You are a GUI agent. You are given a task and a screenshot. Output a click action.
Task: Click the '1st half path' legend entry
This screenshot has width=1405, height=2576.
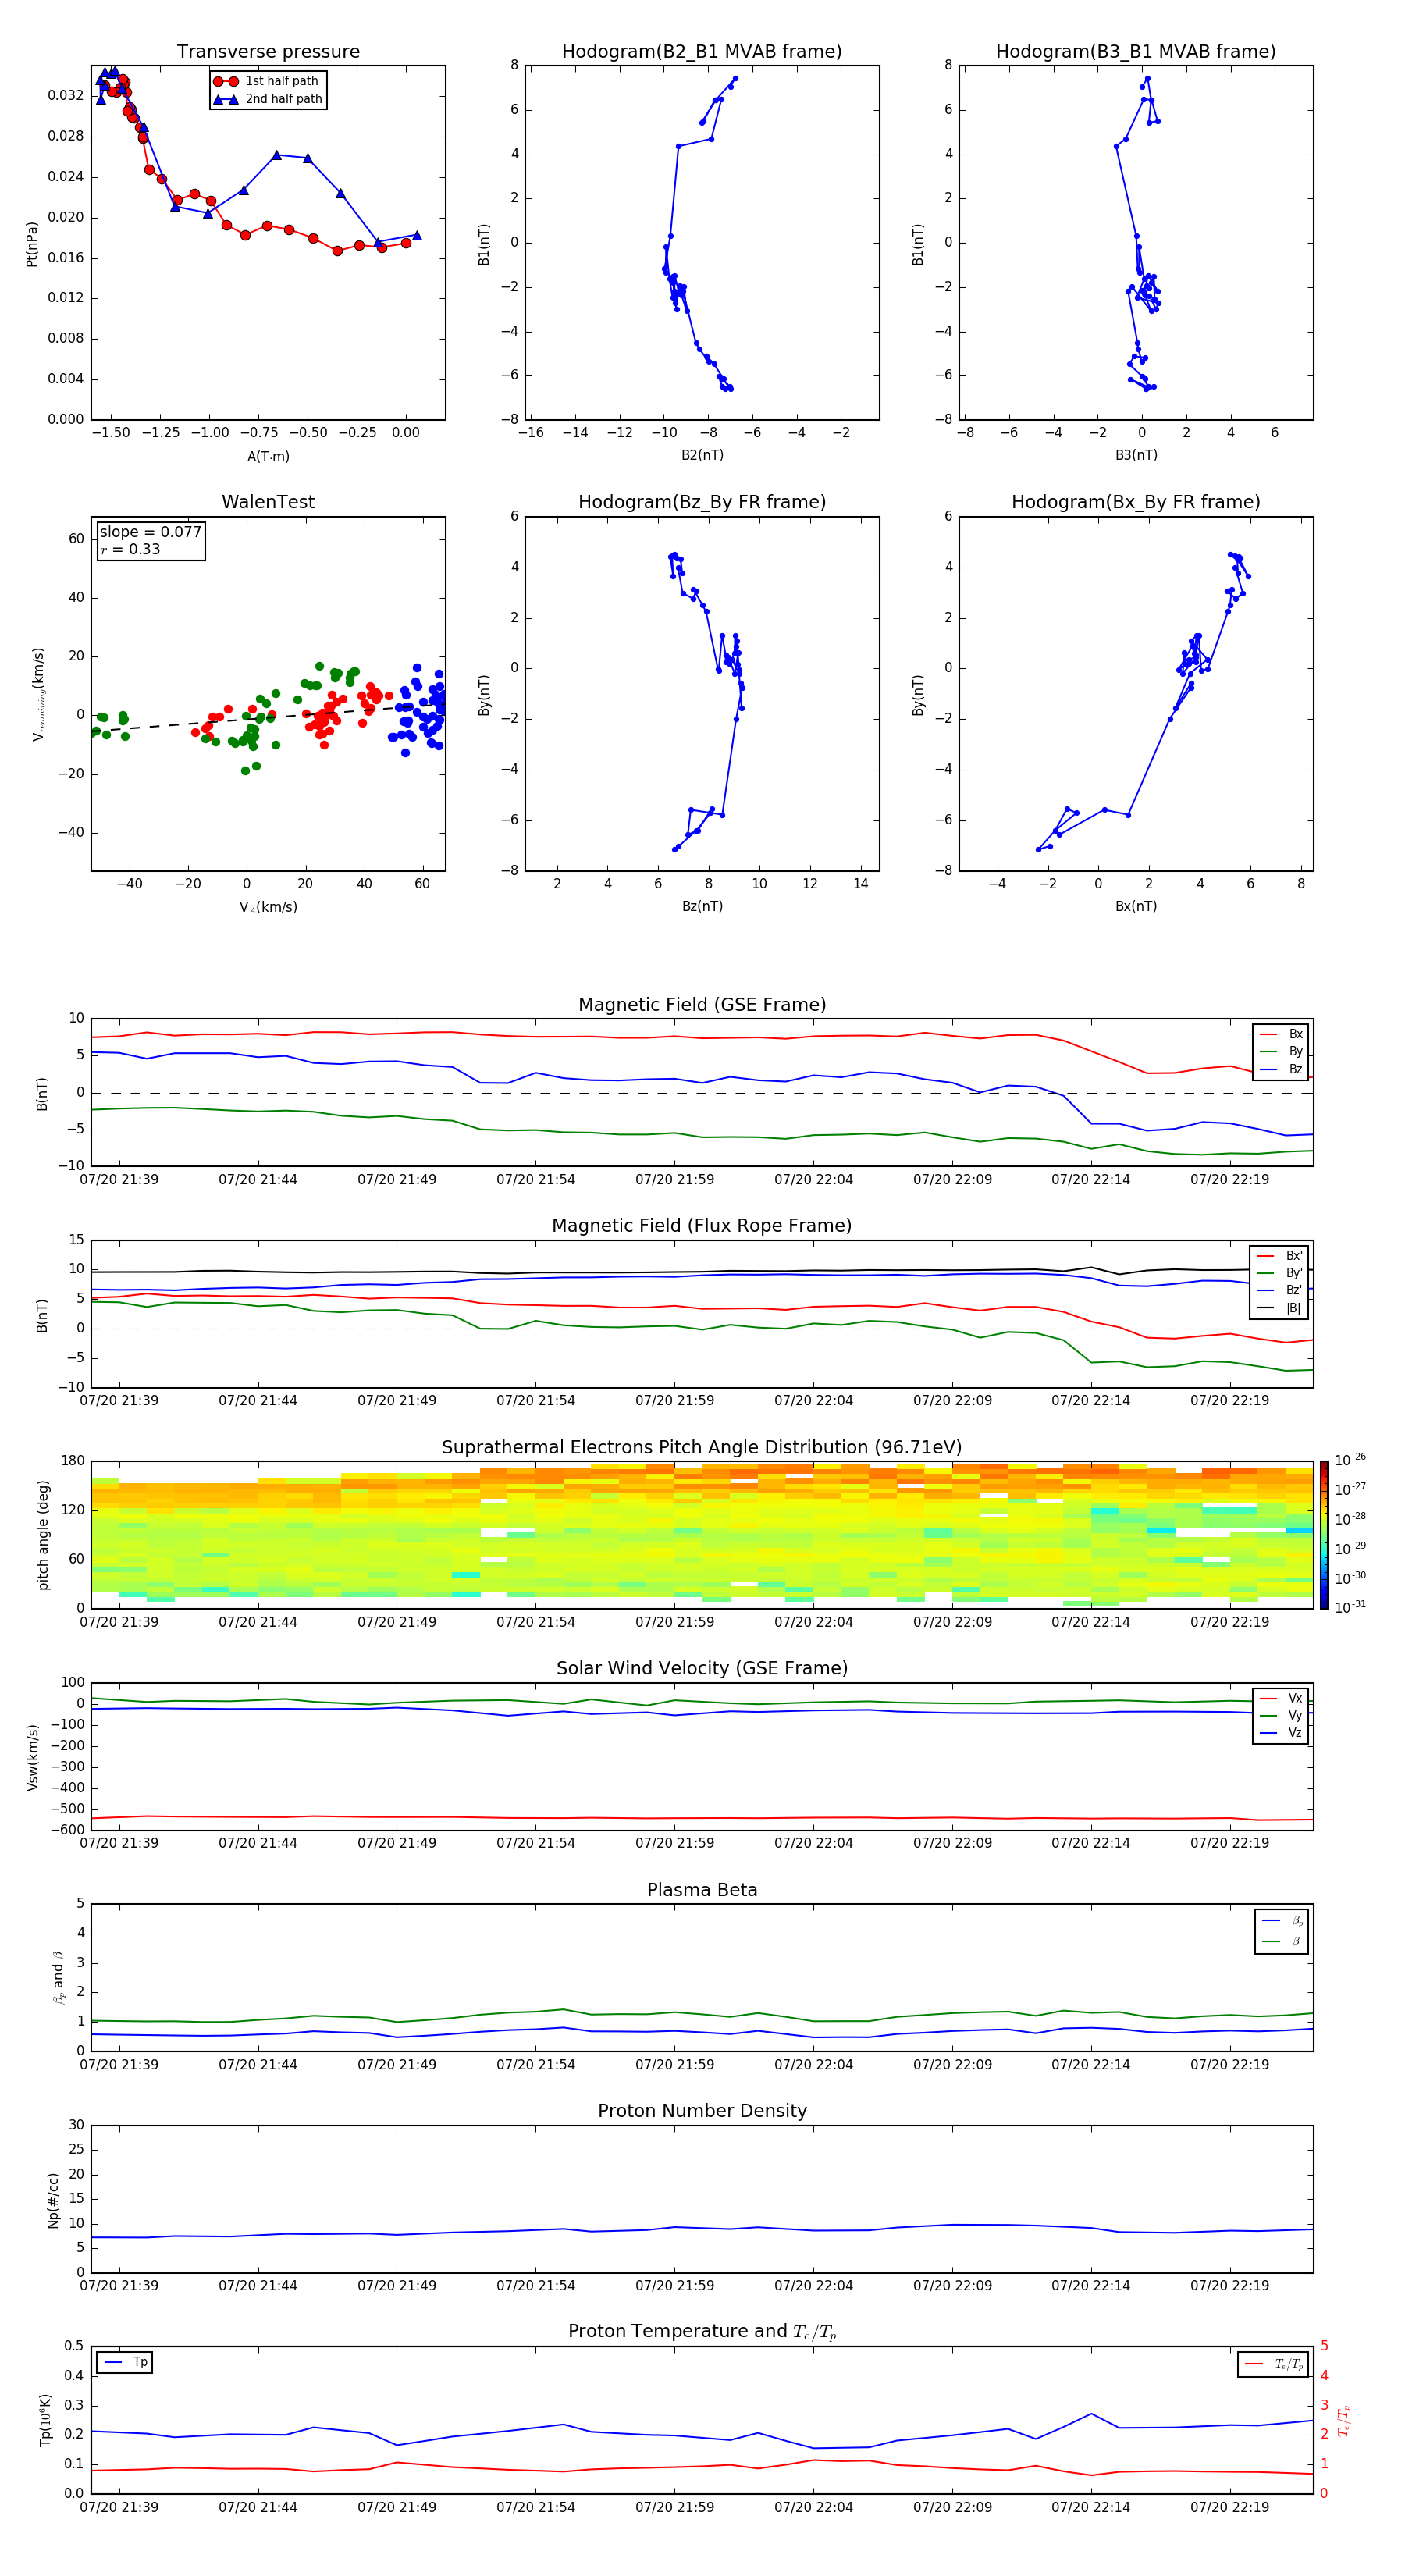[266, 81]
